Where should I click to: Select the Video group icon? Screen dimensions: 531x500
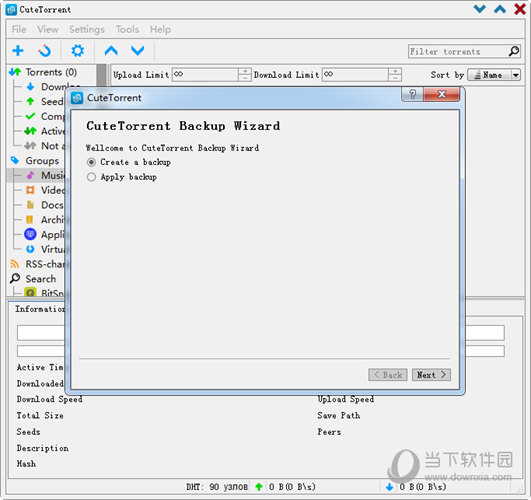[x=30, y=190]
